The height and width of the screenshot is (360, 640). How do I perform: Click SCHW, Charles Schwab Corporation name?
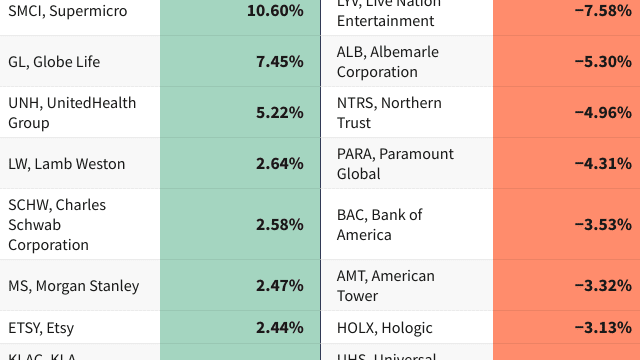click(x=57, y=224)
